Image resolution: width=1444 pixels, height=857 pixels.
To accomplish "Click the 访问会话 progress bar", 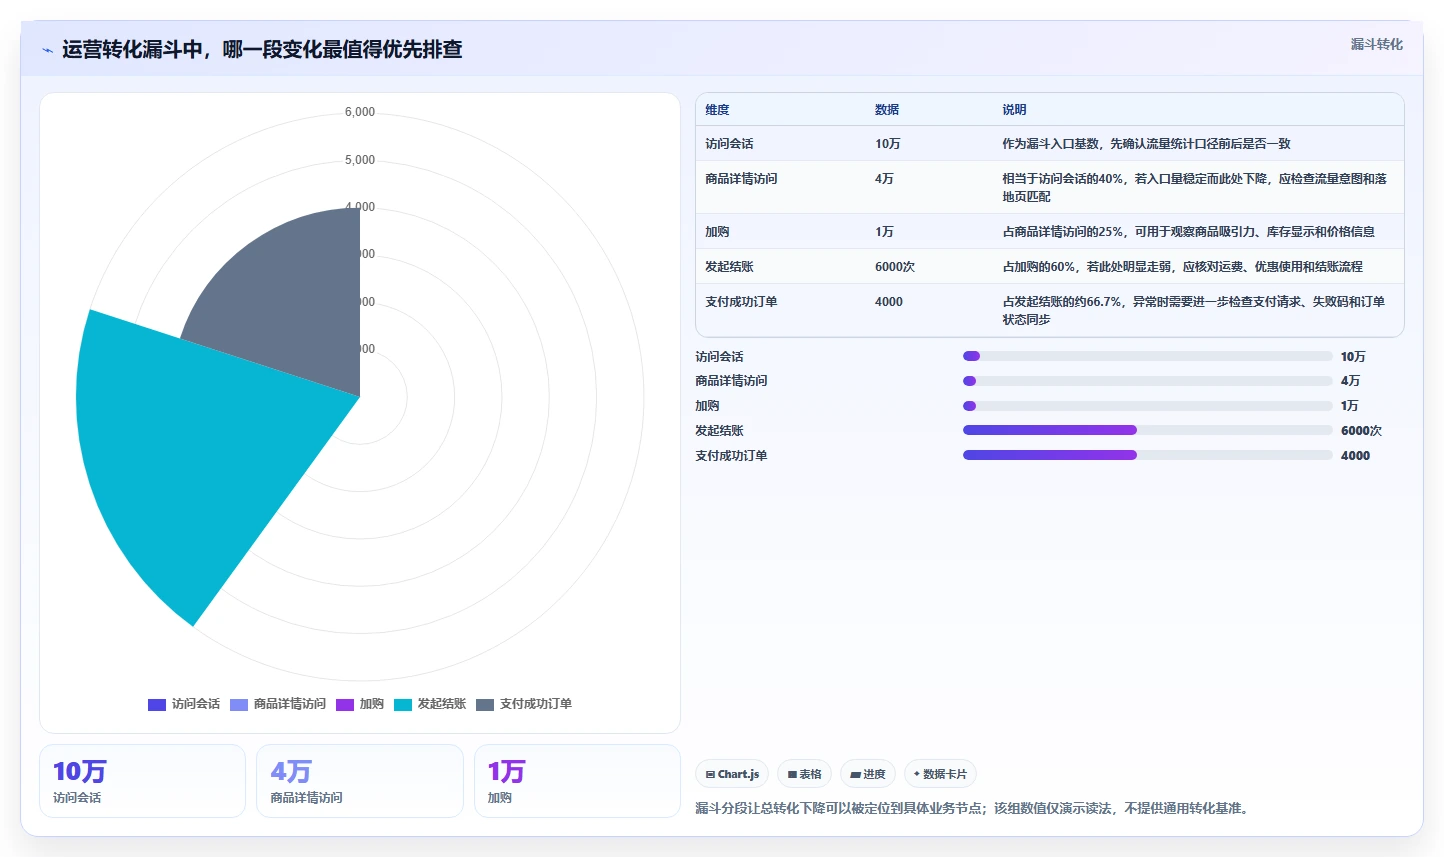I will [1147, 356].
